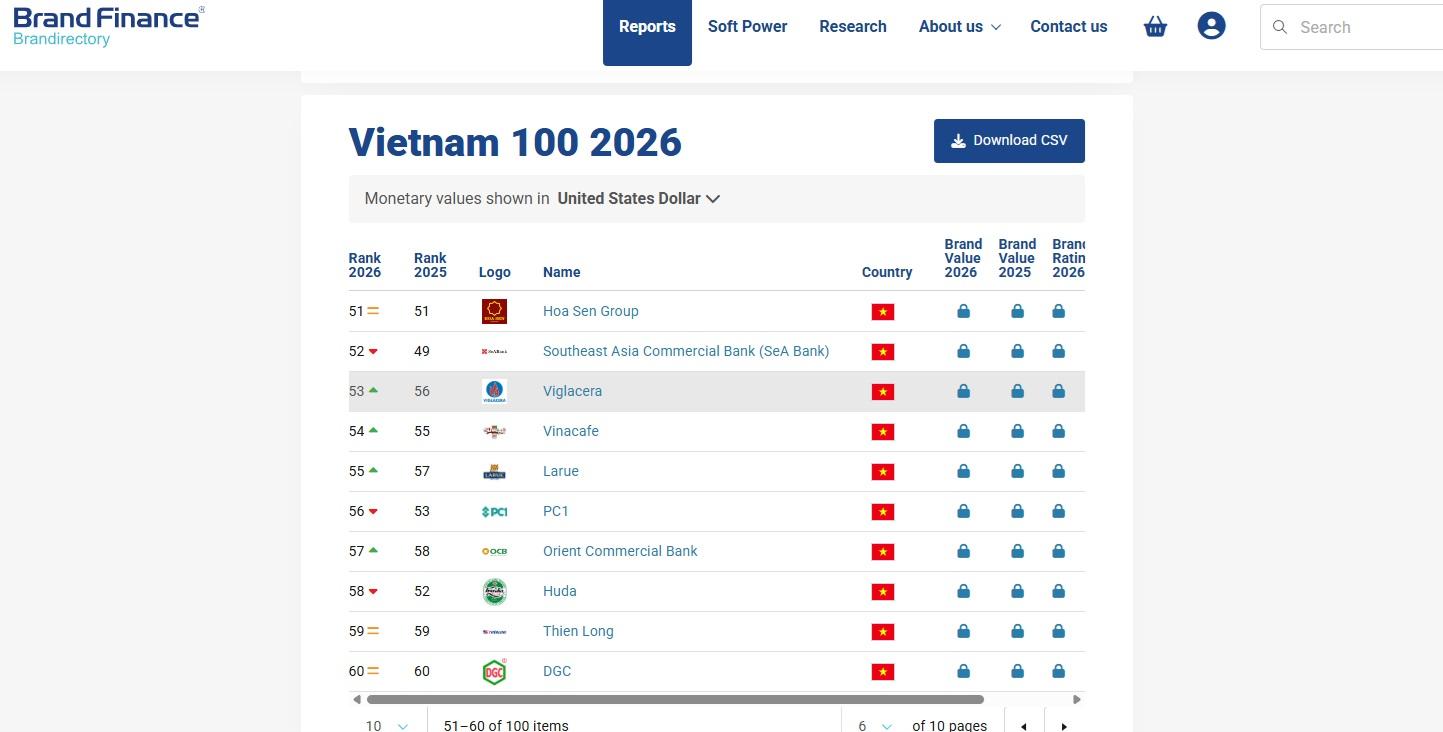
Task: Click the Viglacera logo
Action: coord(494,391)
